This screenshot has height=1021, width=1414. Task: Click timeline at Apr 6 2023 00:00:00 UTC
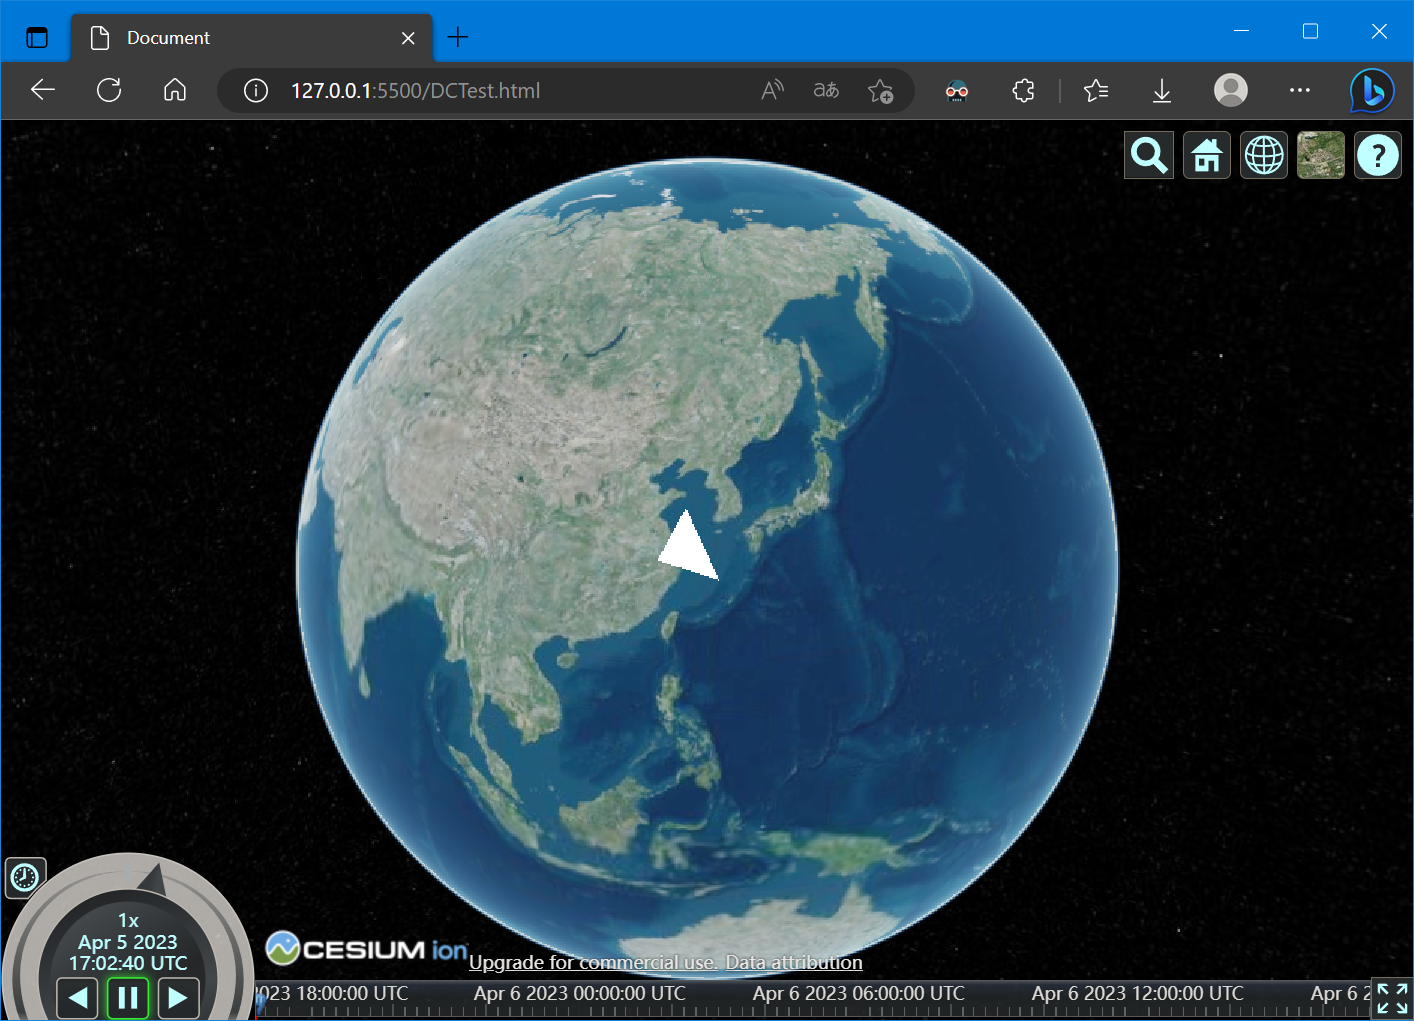[x=580, y=993]
